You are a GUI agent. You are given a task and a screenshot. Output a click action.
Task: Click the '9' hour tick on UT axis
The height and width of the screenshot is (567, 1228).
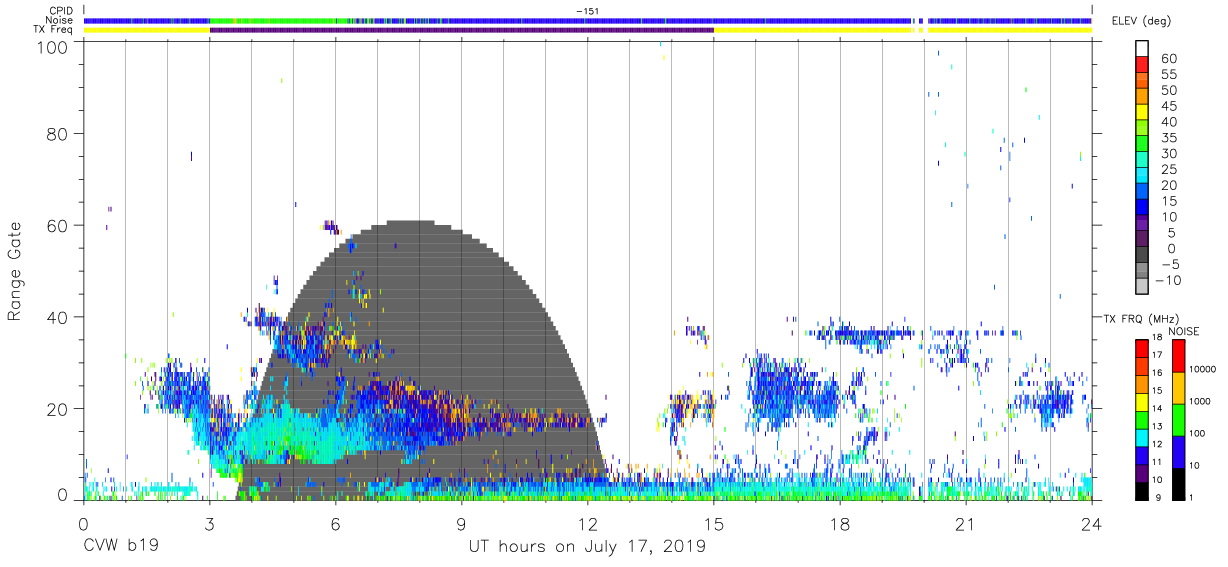coord(461,525)
